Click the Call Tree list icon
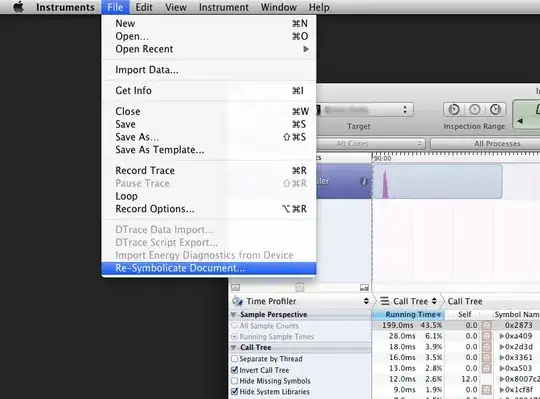Screen dimensions: 540x399 coord(385,301)
